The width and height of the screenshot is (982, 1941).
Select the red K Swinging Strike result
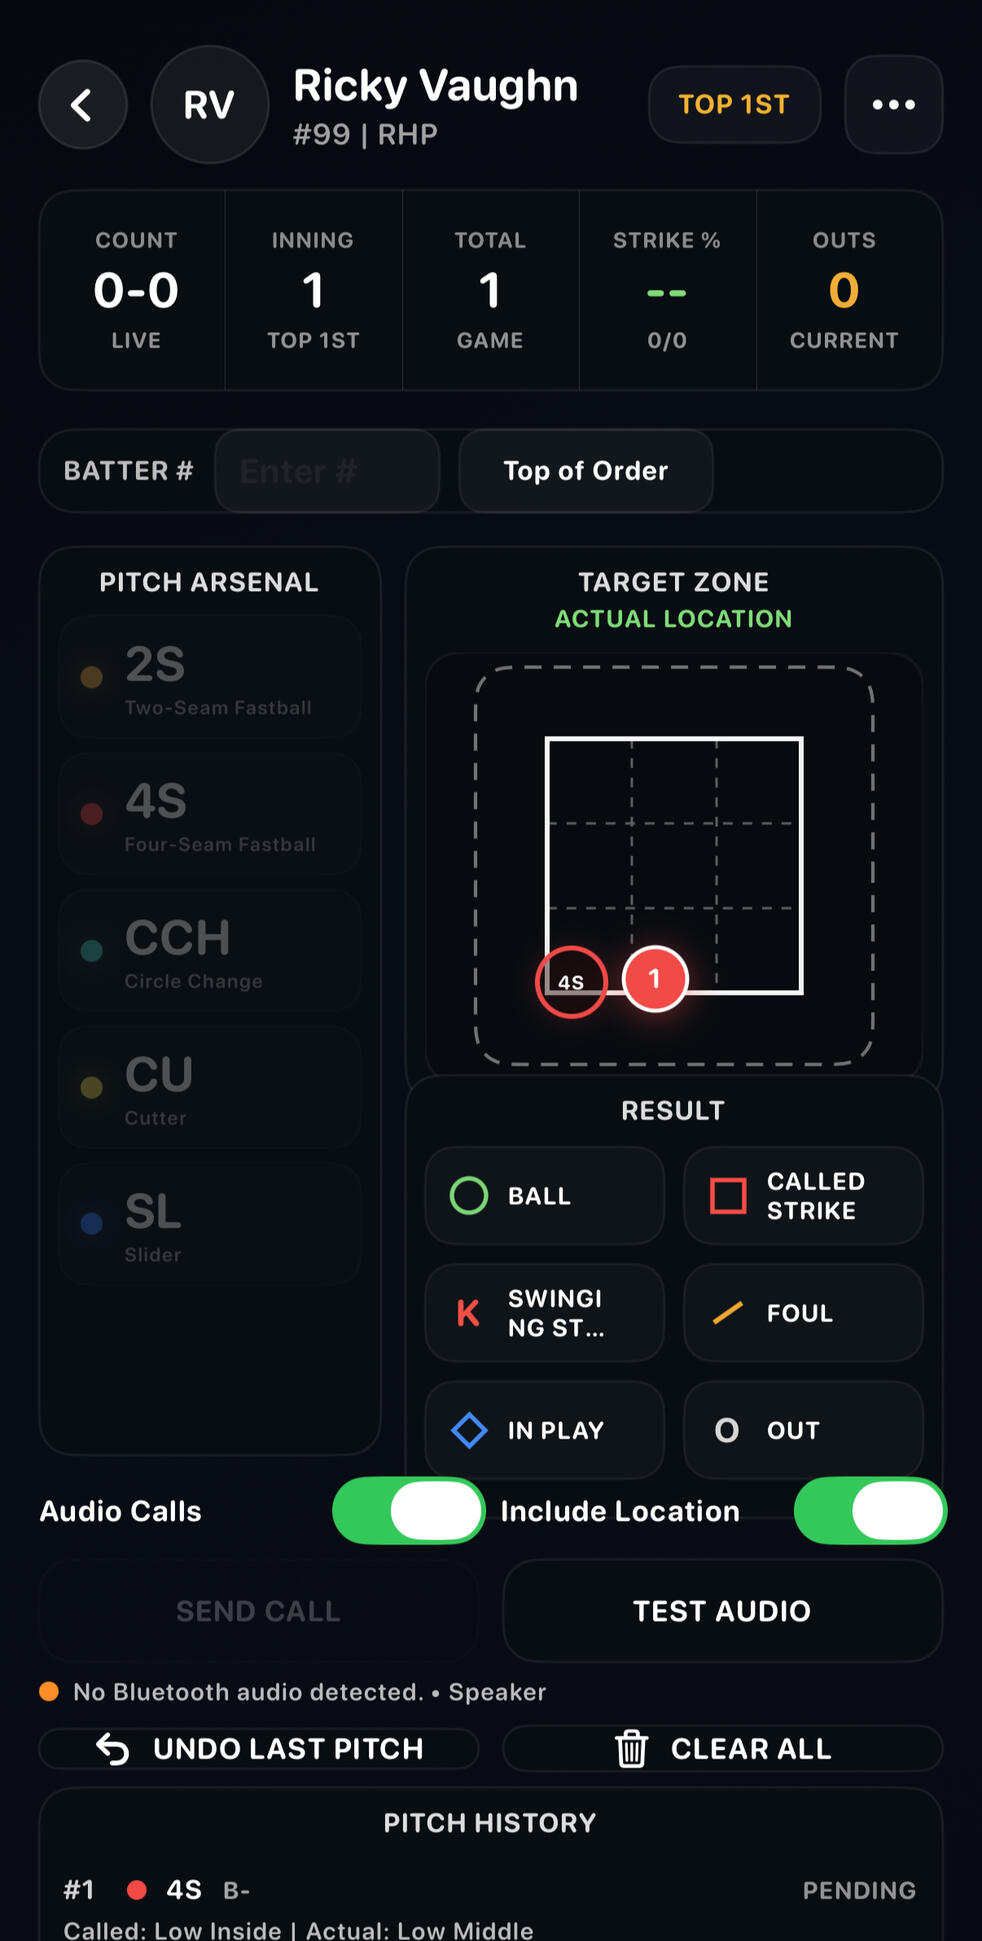[x=544, y=1313]
